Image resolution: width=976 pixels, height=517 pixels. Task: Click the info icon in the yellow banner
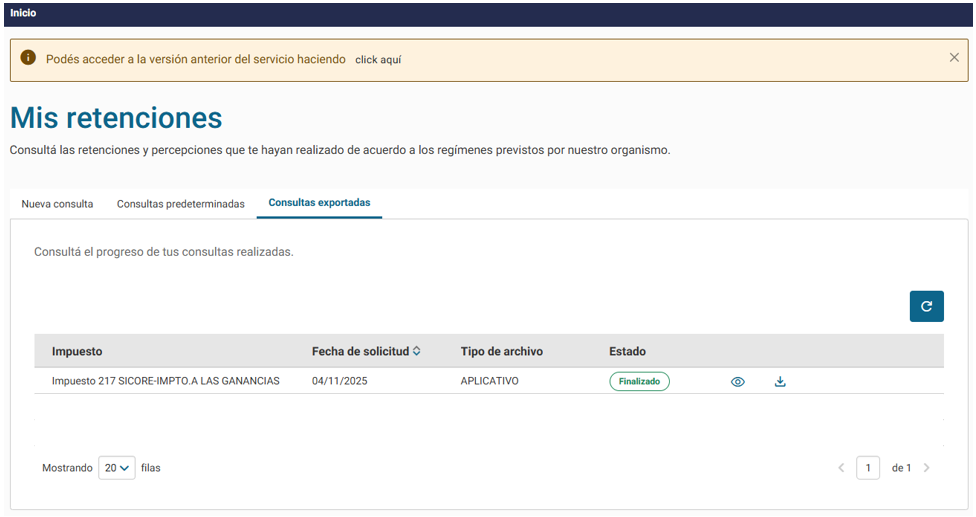(x=28, y=59)
